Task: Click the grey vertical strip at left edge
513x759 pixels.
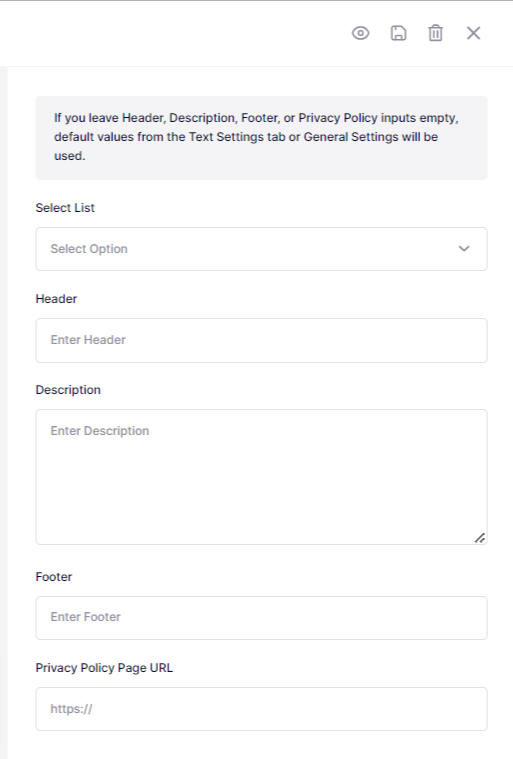Action: click(x=4, y=411)
